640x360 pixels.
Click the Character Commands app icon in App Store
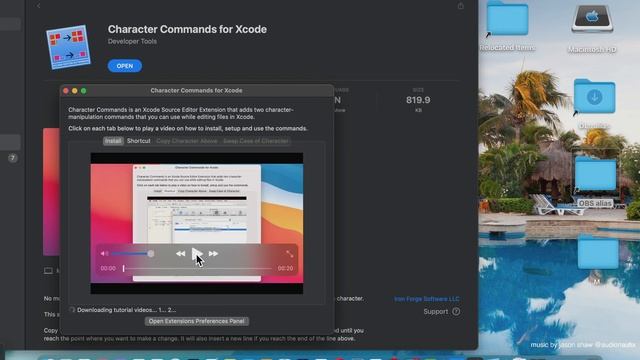(68, 47)
